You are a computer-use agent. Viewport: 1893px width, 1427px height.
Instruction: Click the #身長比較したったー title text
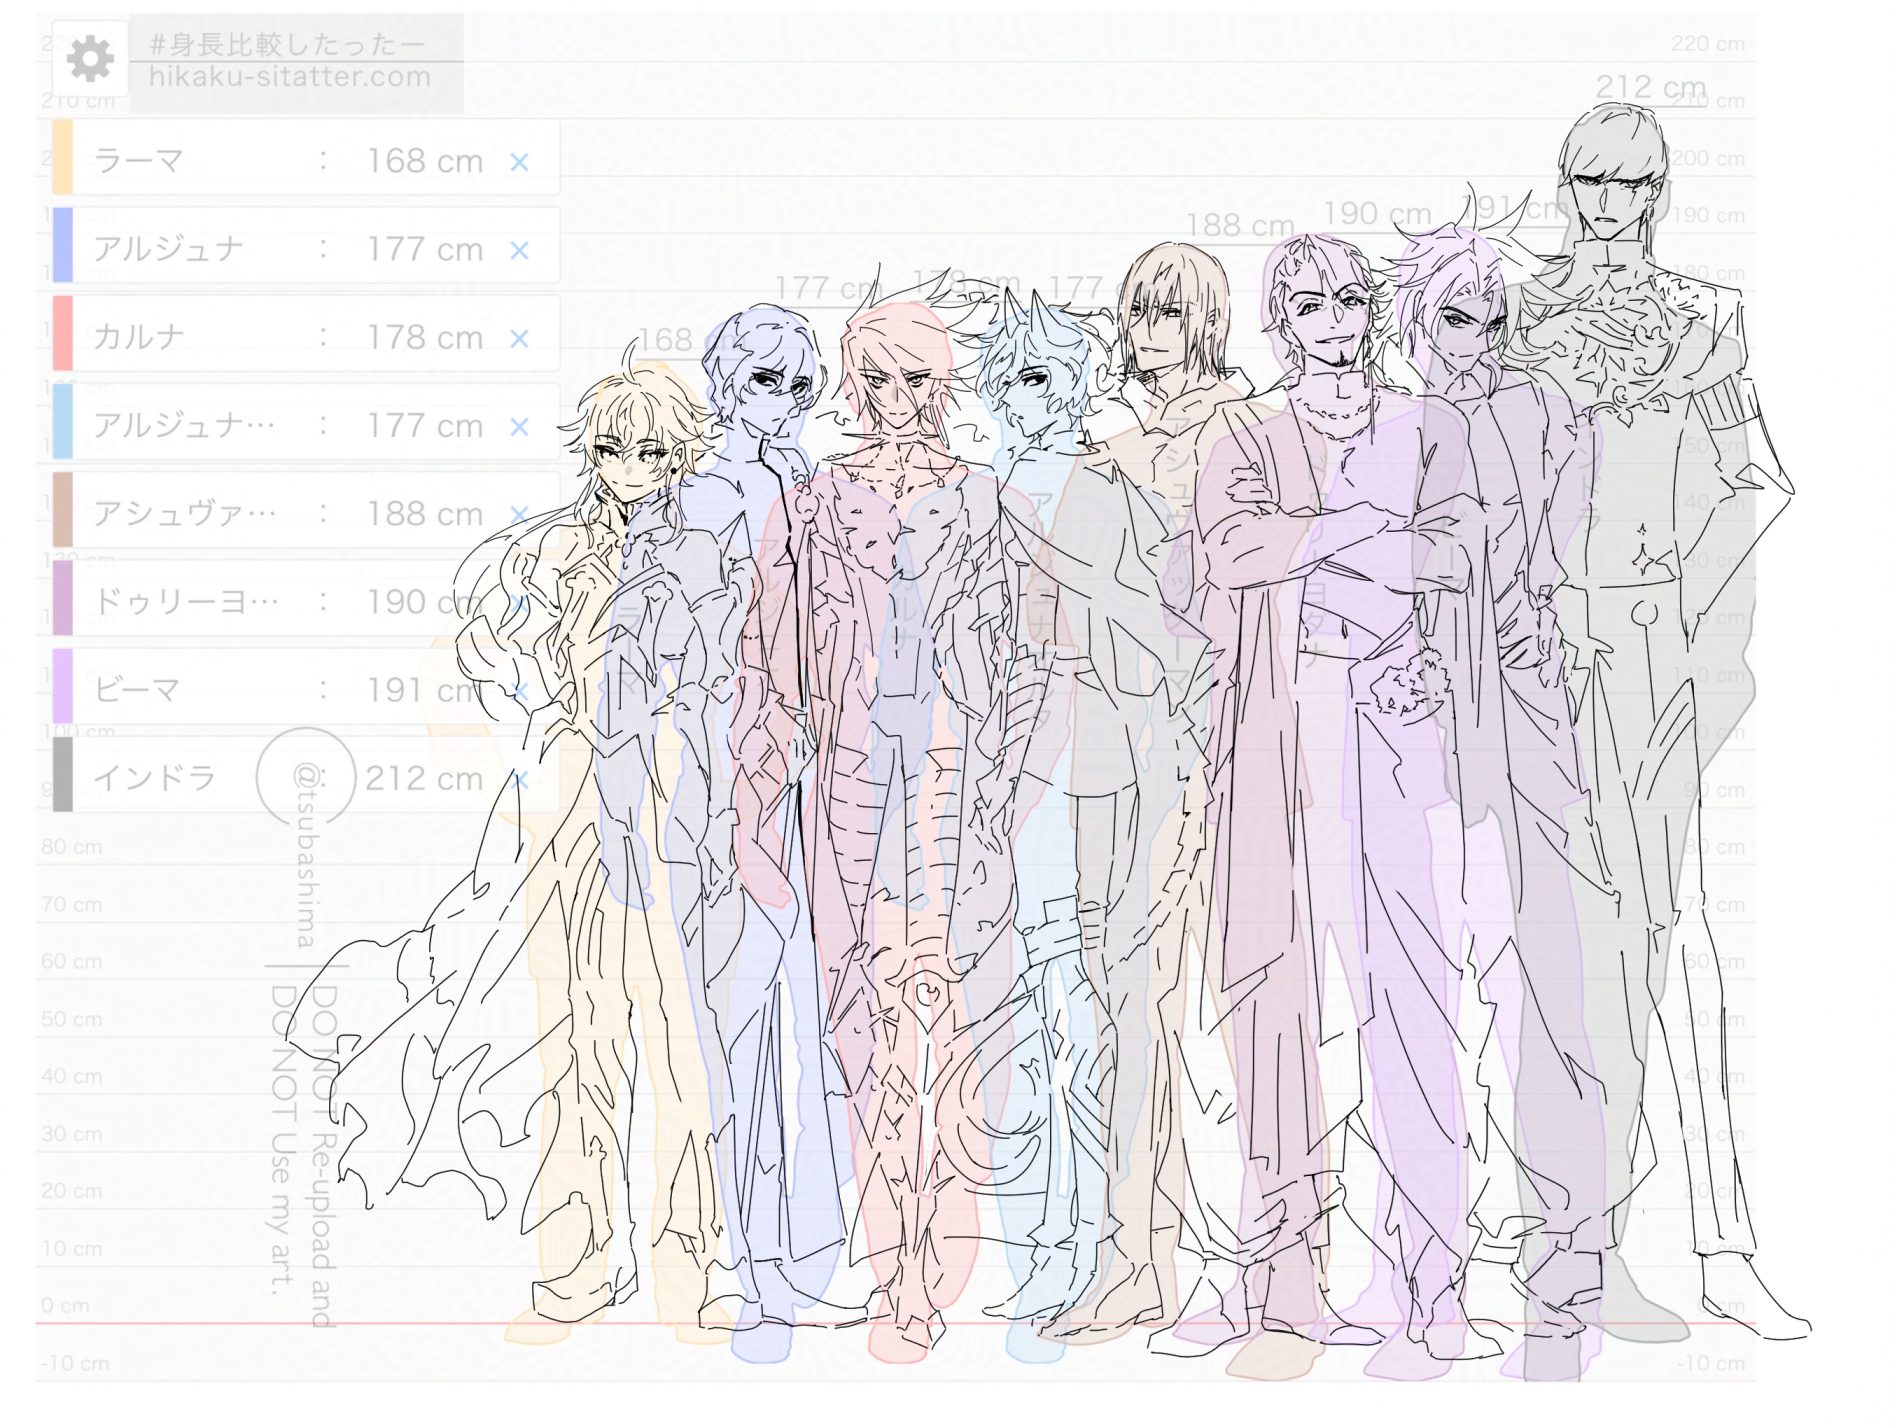click(288, 44)
